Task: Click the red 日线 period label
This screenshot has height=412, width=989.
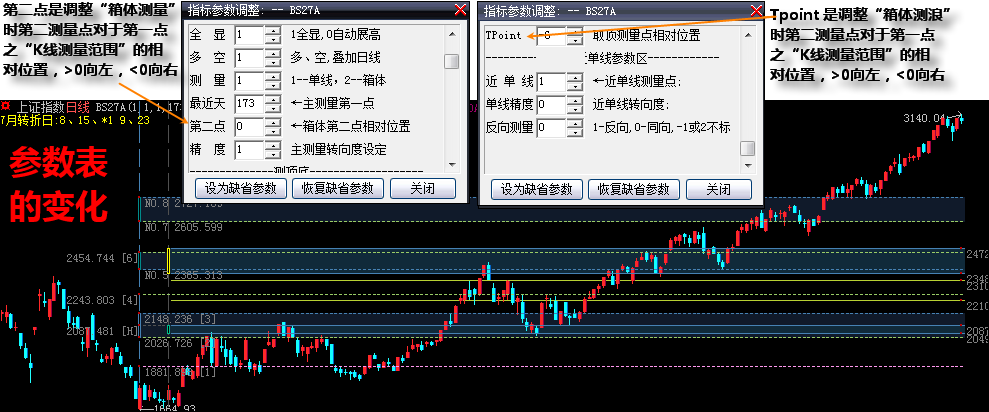Action: [78, 107]
